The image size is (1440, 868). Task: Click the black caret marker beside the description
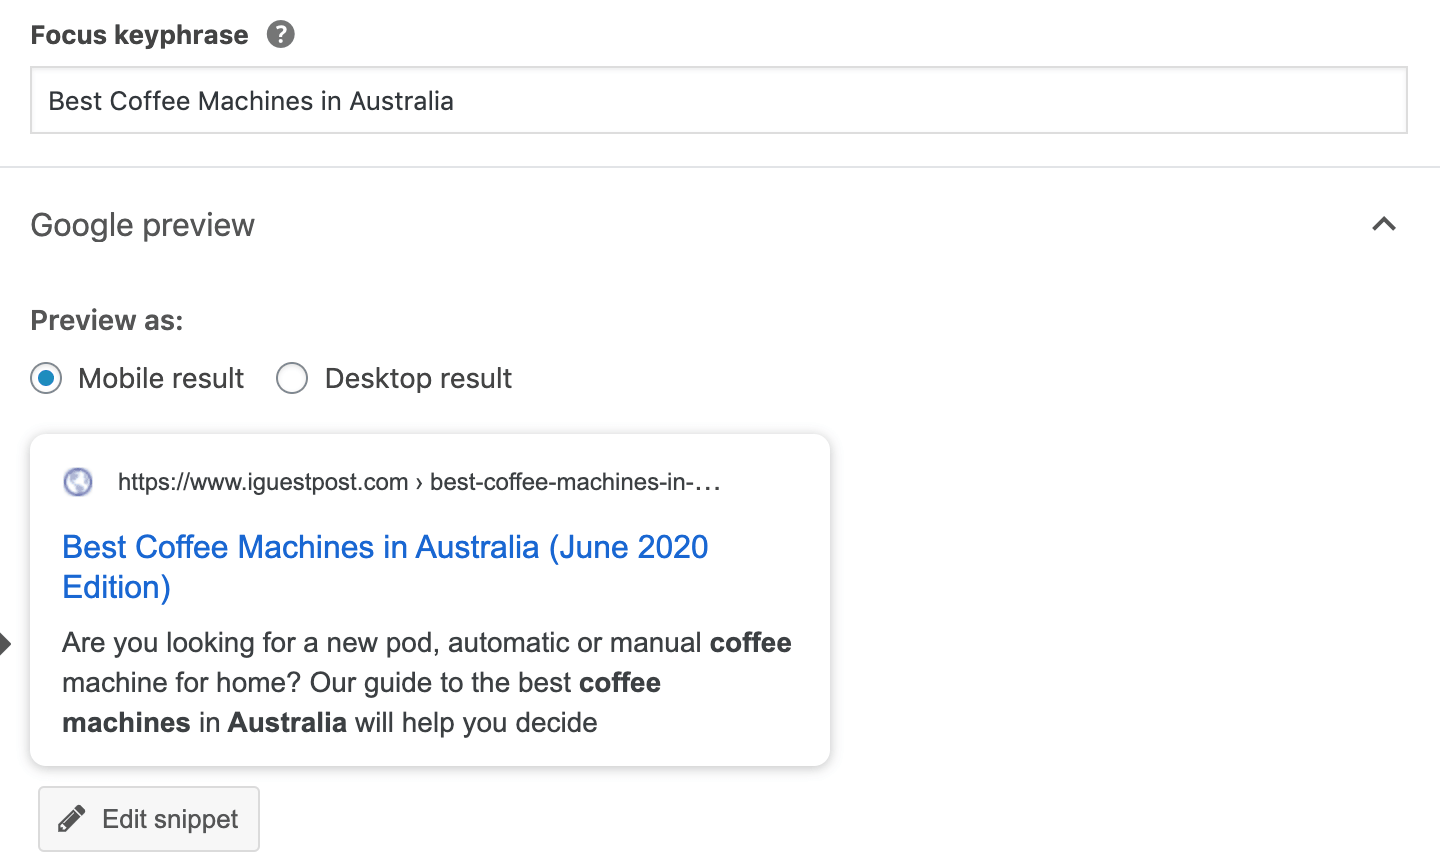[x=5, y=644]
